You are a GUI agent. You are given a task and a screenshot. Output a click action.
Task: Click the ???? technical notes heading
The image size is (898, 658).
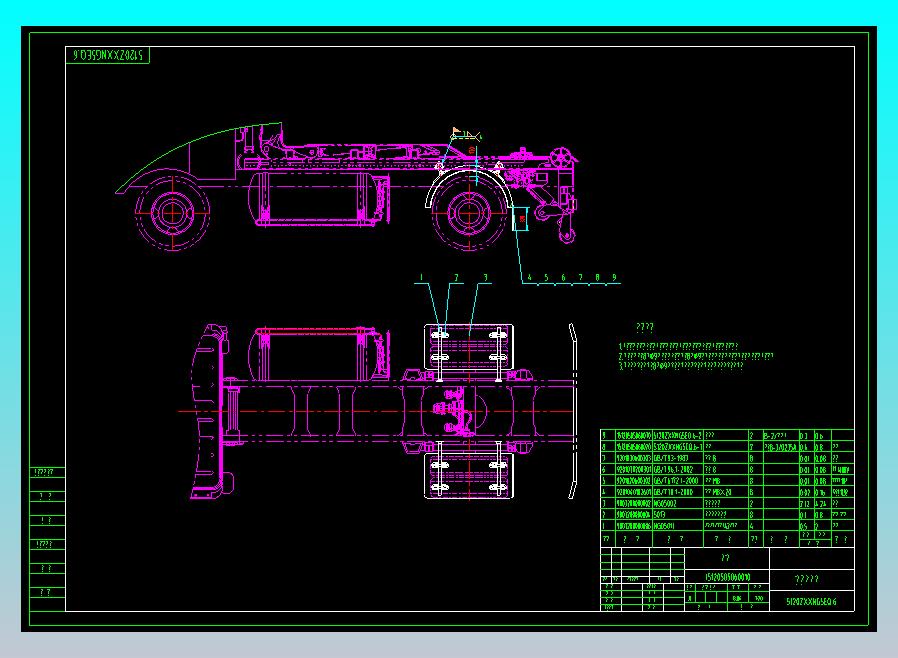click(645, 328)
